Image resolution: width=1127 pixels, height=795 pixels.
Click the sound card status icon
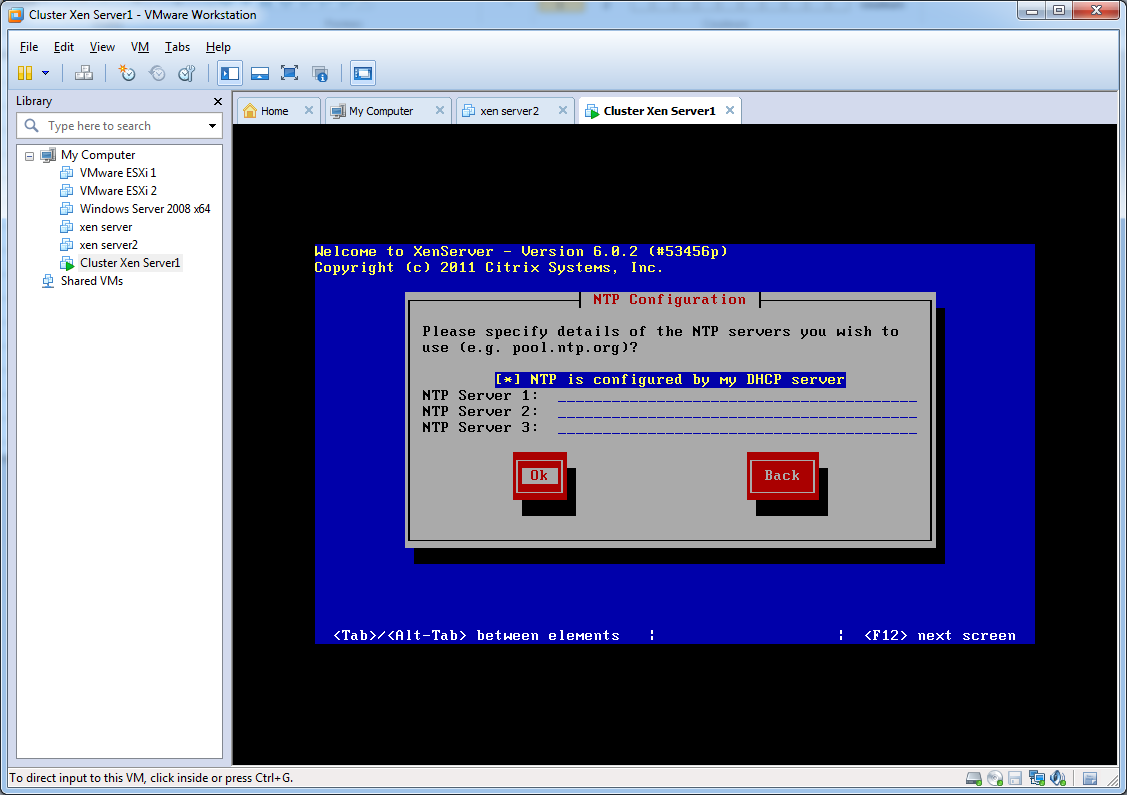[1055, 778]
